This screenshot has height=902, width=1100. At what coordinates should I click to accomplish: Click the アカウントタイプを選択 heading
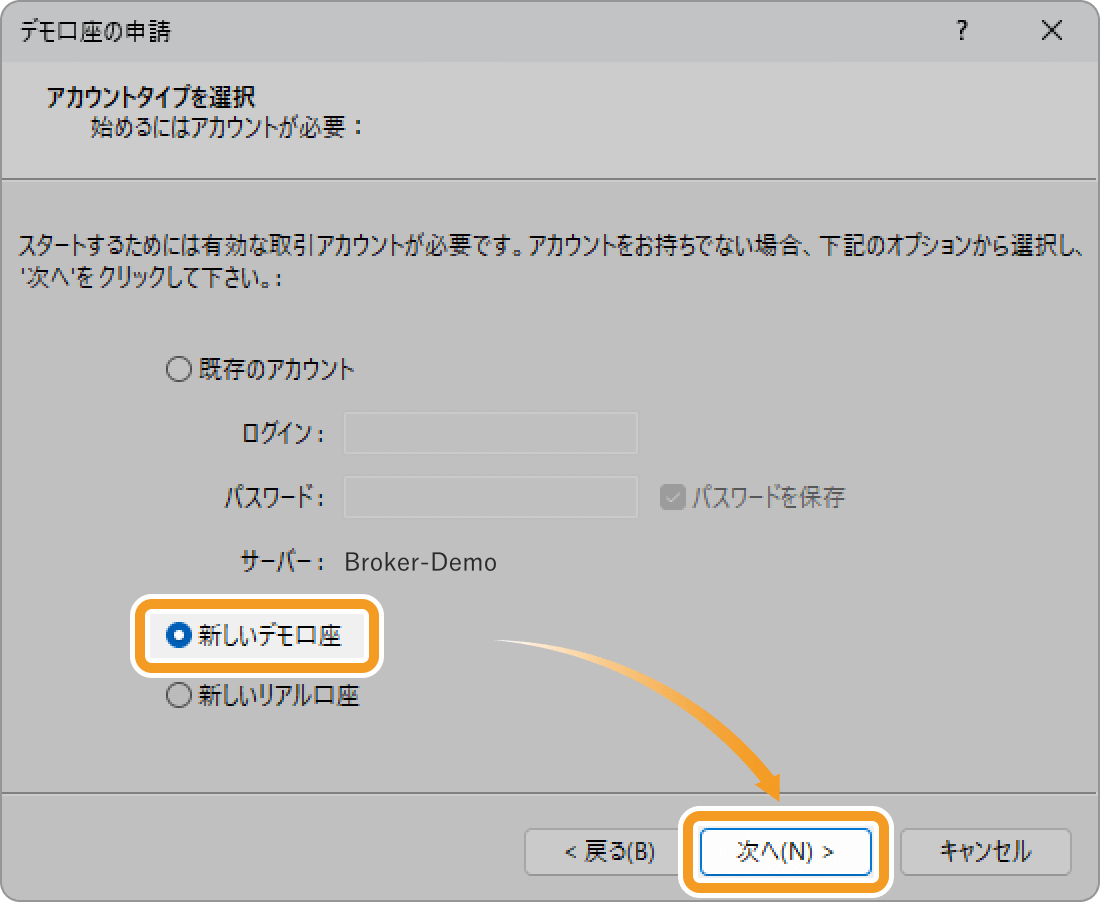point(151,97)
